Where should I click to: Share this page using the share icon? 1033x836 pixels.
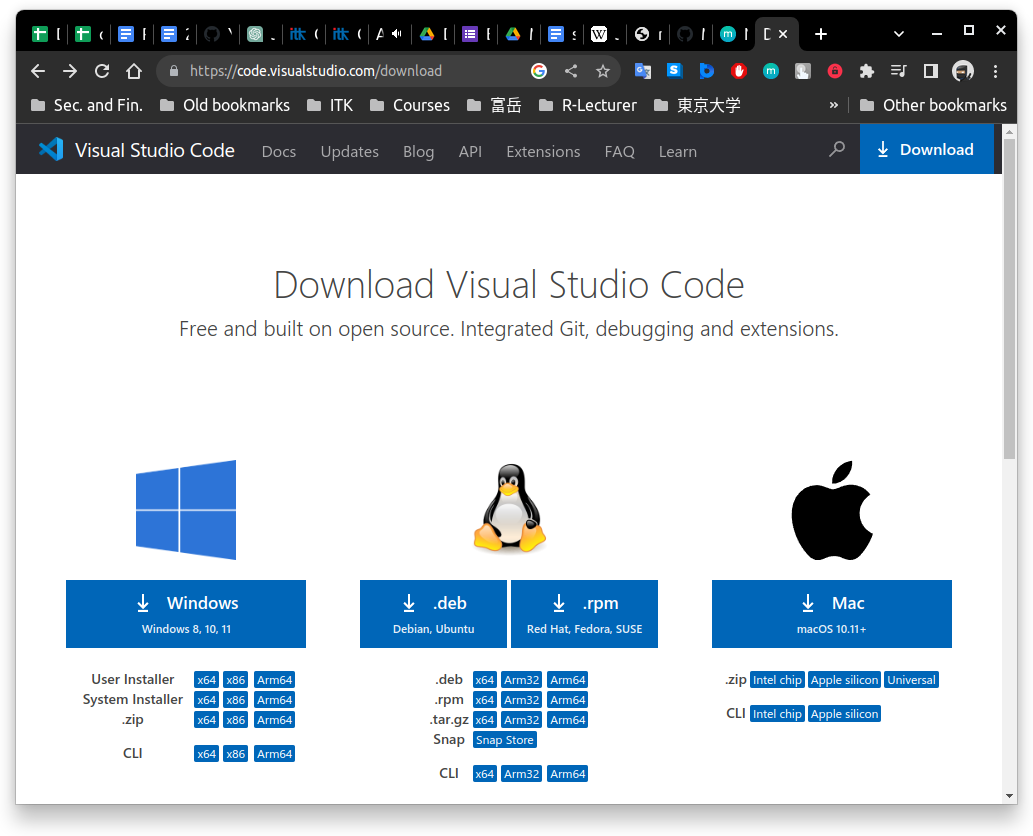point(571,71)
